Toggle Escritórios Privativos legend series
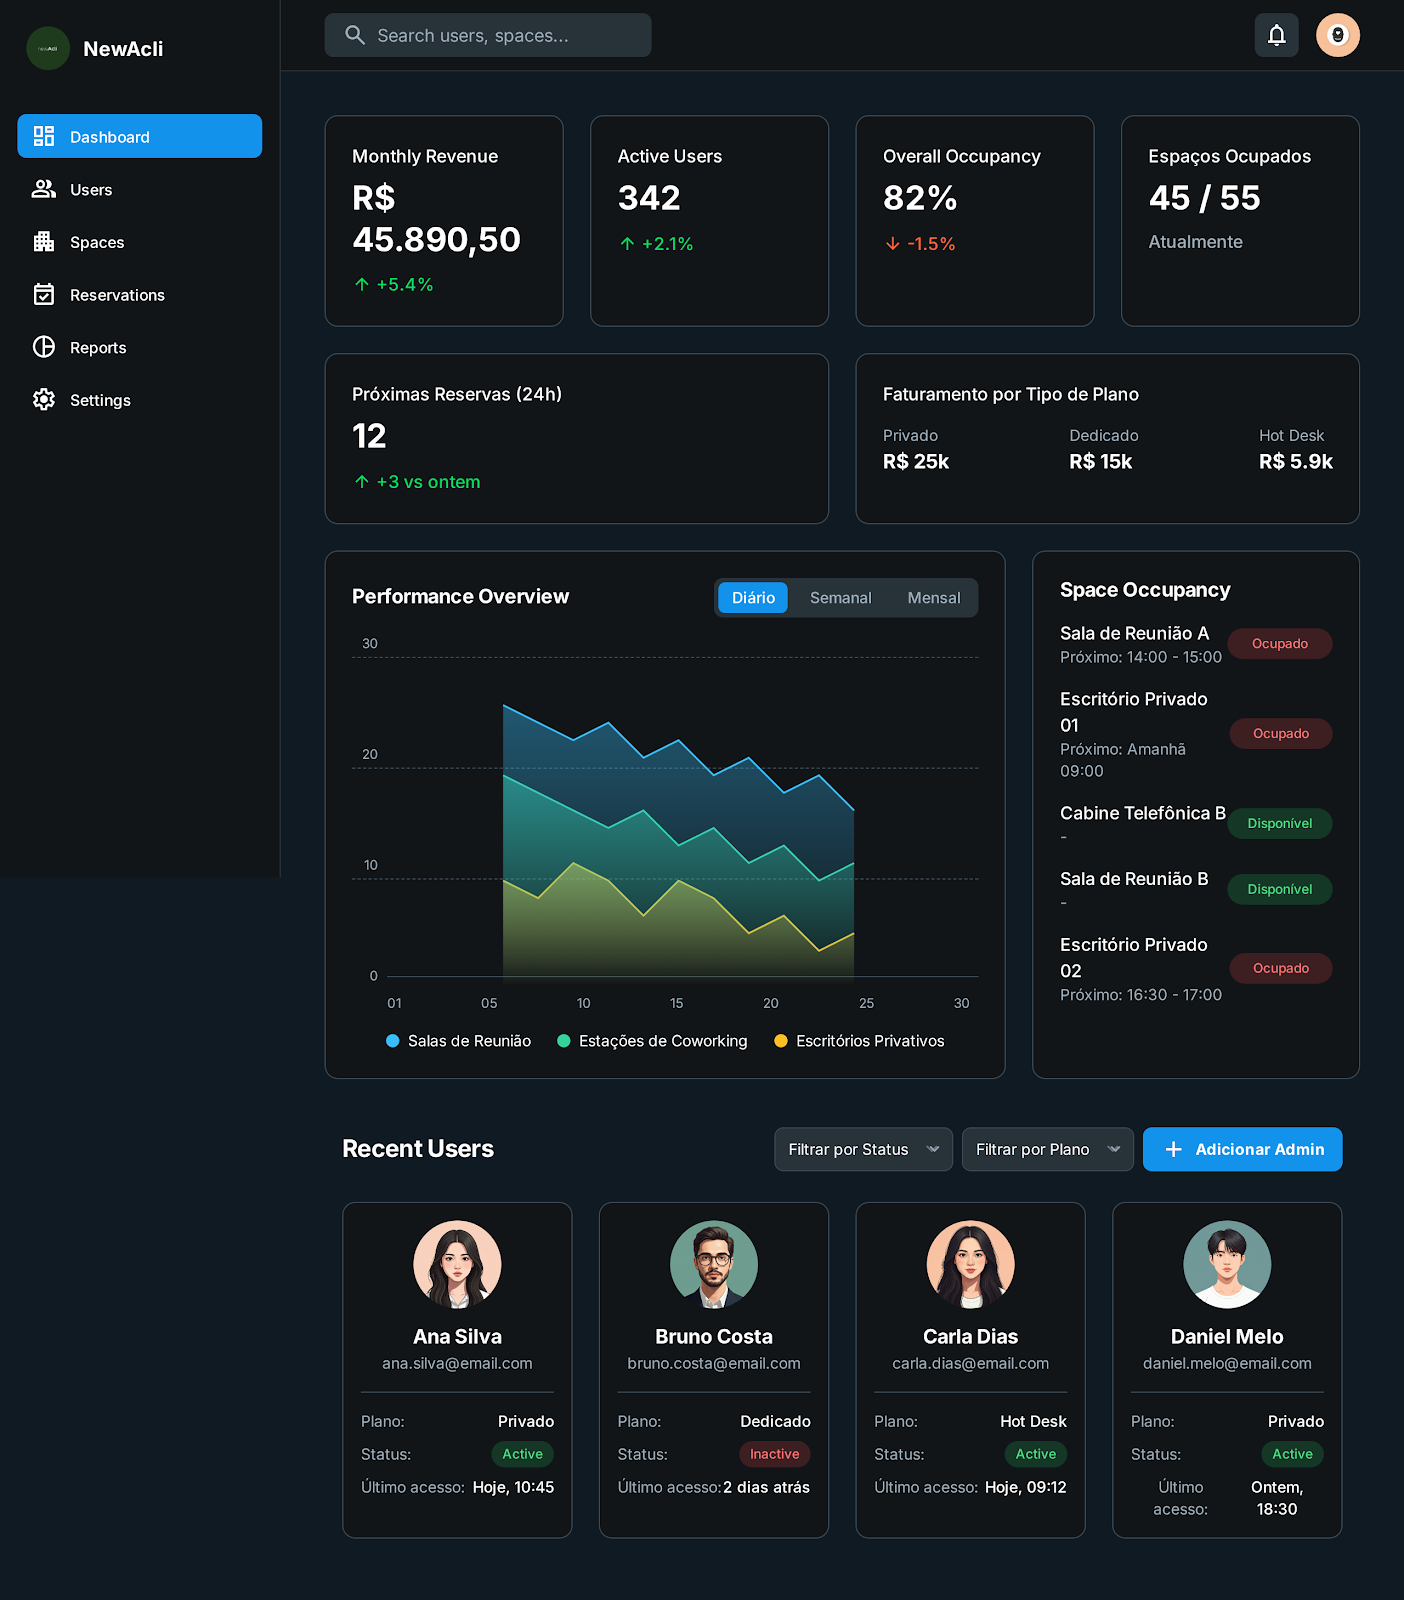The image size is (1404, 1600). [x=859, y=1041]
